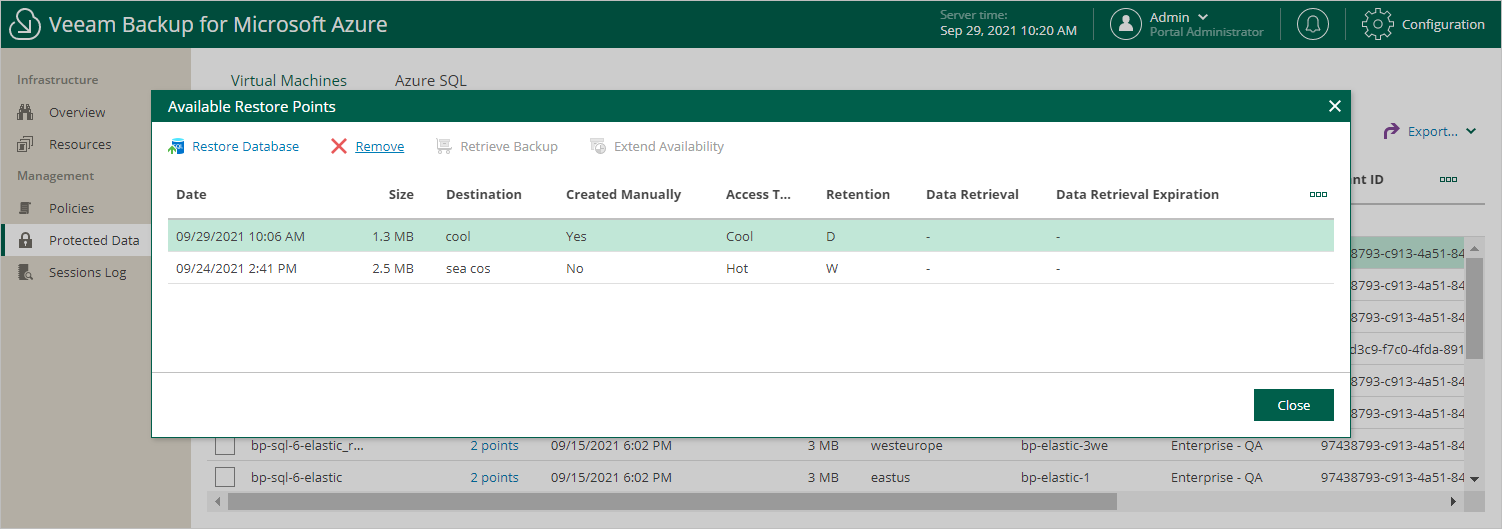This screenshot has height=529, width=1502.
Task: Sort by Retention column header
Action: pyautogui.click(x=858, y=194)
